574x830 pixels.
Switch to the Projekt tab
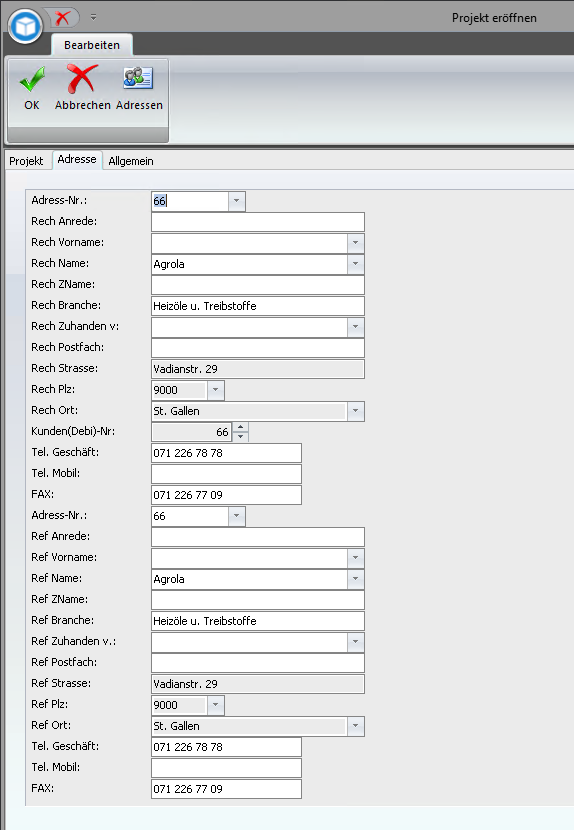click(26, 161)
